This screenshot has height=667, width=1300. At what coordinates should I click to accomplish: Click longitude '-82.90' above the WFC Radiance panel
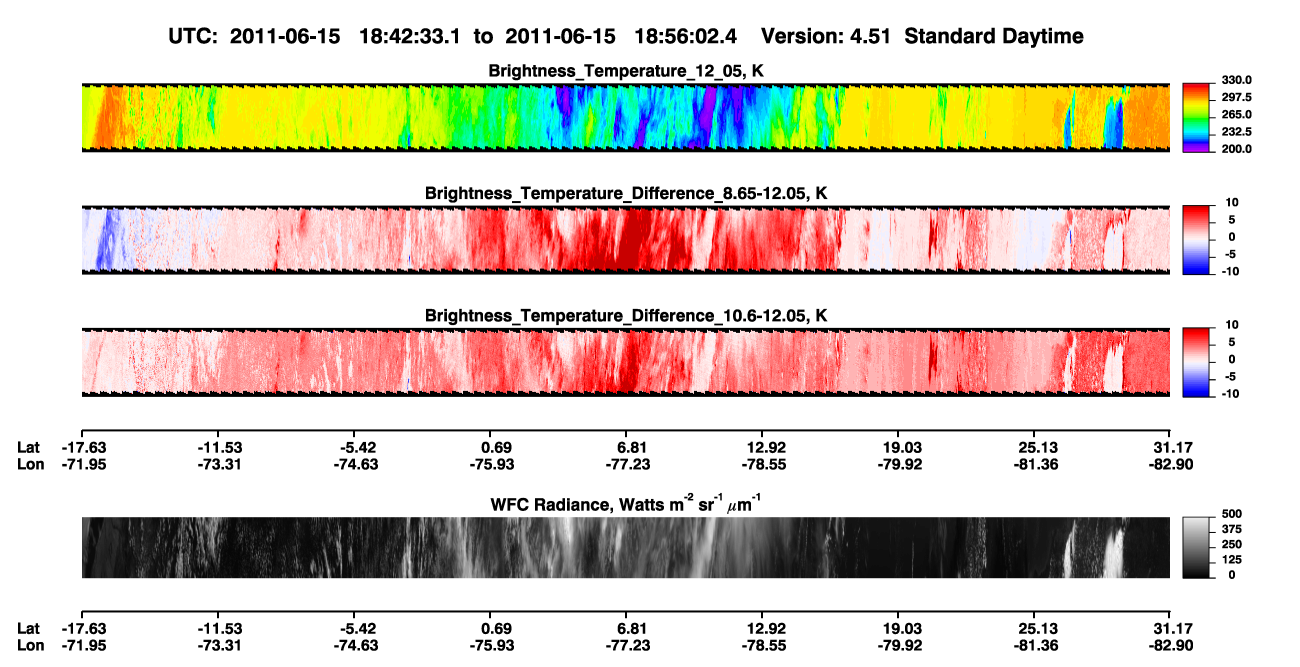1171,463
